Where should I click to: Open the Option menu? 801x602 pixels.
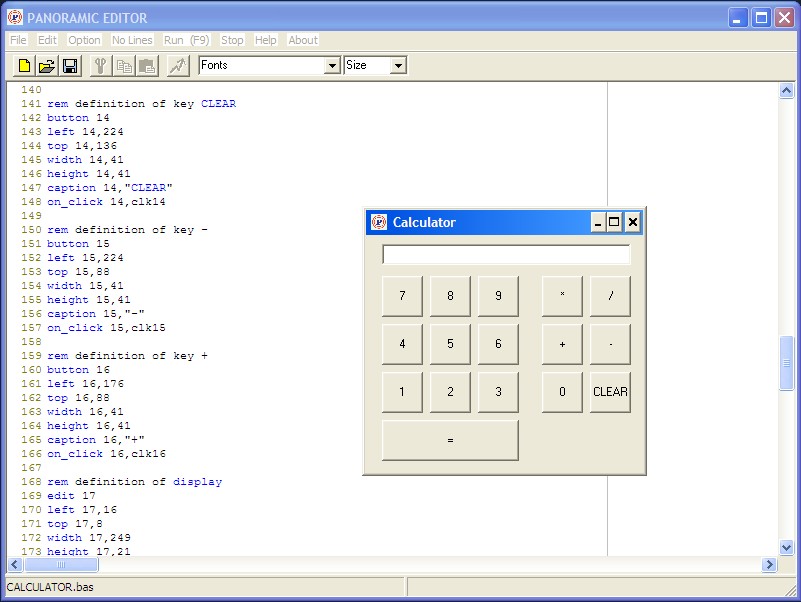coord(84,40)
